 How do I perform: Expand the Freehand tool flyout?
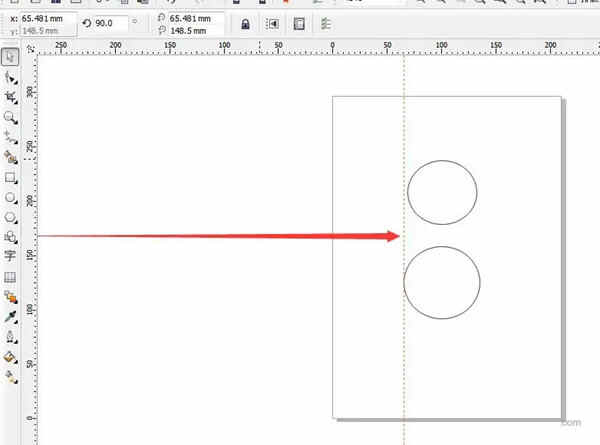click(x=10, y=137)
